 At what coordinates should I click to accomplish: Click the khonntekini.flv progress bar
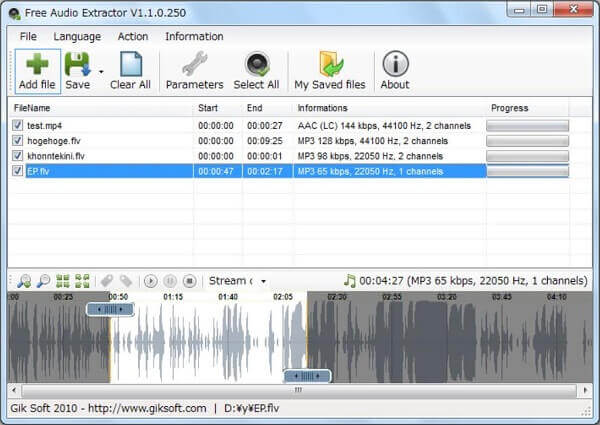point(527,156)
